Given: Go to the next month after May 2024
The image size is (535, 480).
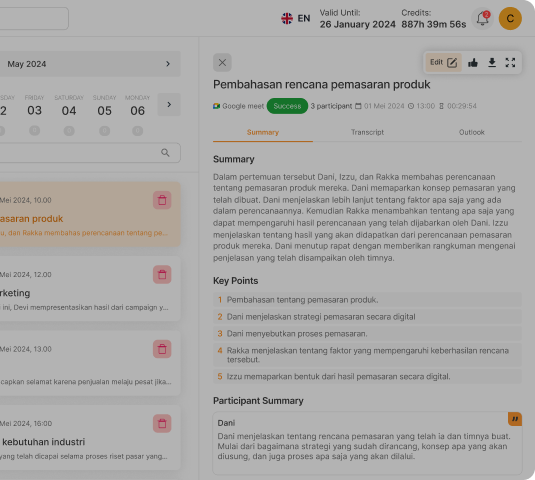Looking at the screenshot, I should click(x=168, y=64).
